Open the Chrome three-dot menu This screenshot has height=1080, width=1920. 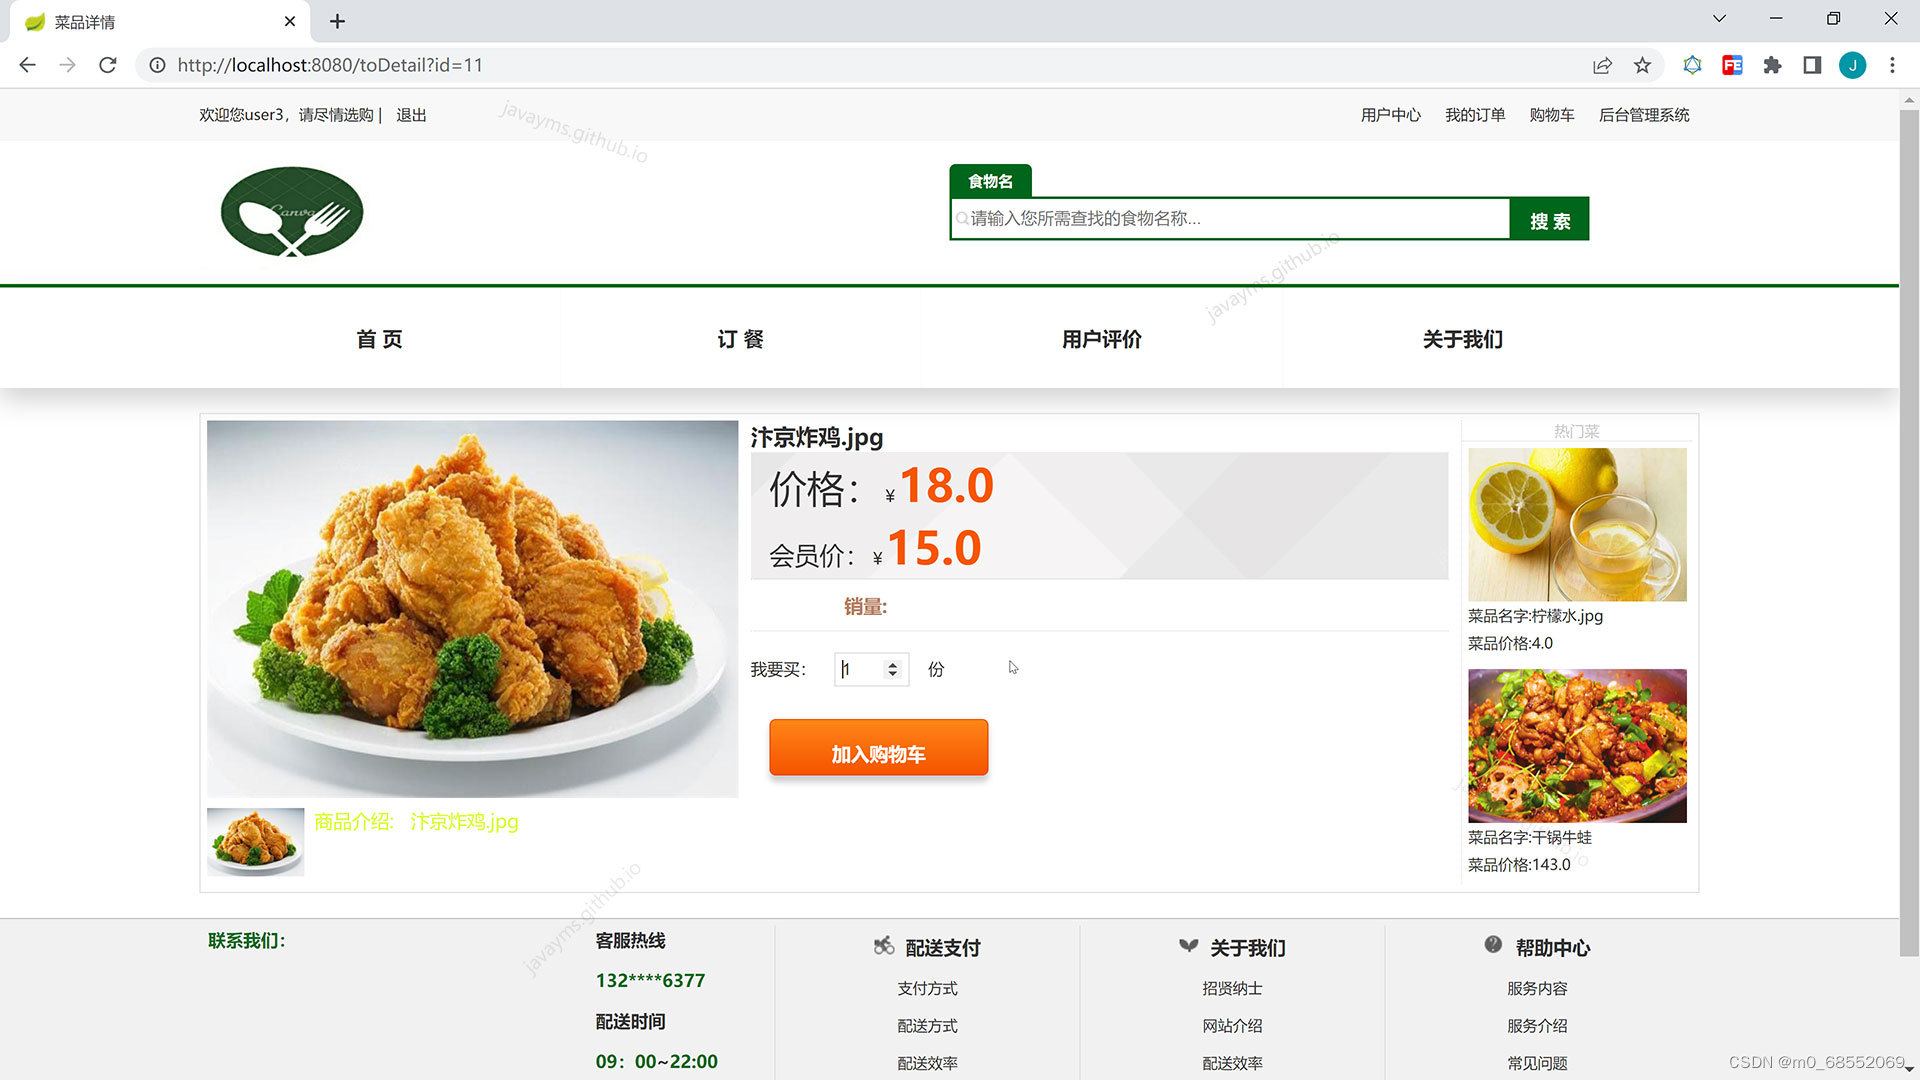(1892, 65)
